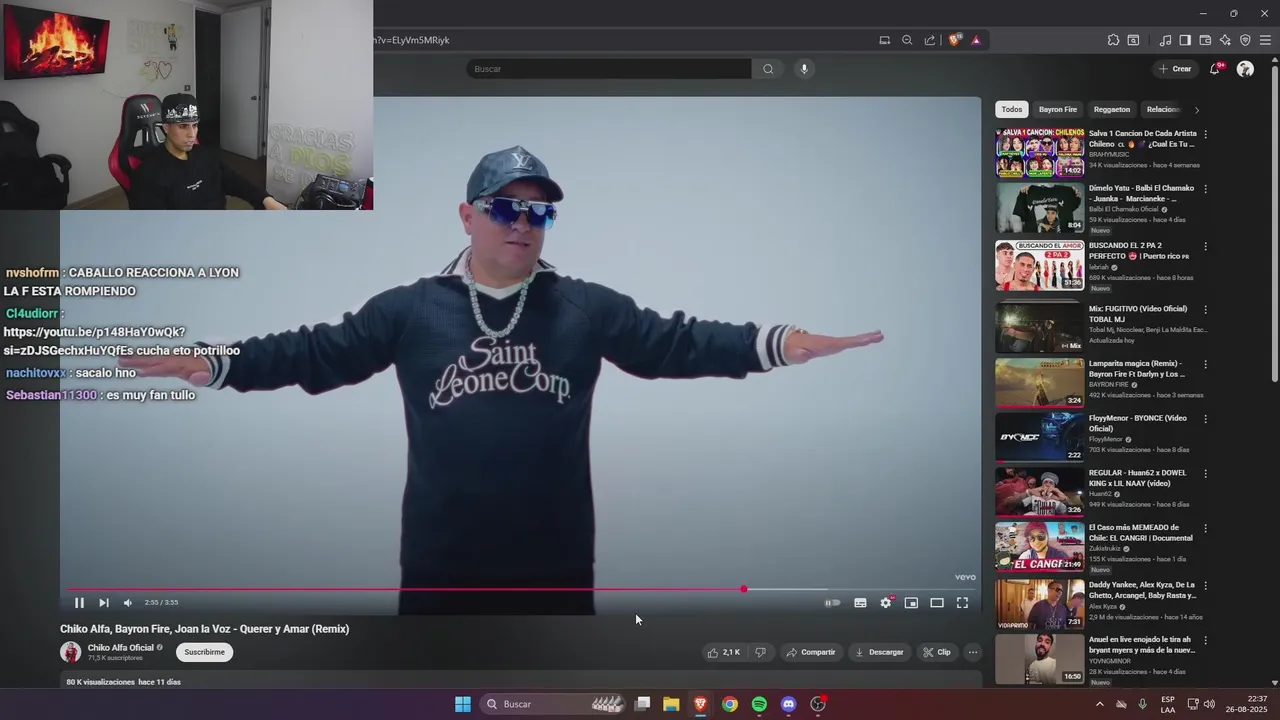
Task: Open OBS Studio from the taskbar
Action: [818, 704]
